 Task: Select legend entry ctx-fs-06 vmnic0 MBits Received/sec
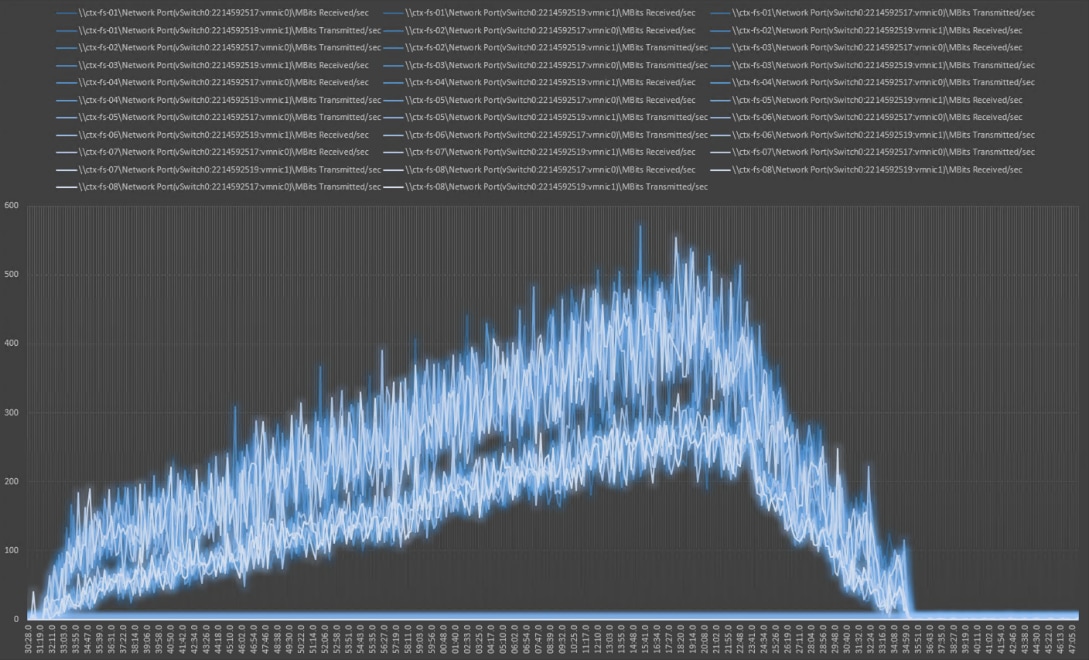point(867,117)
